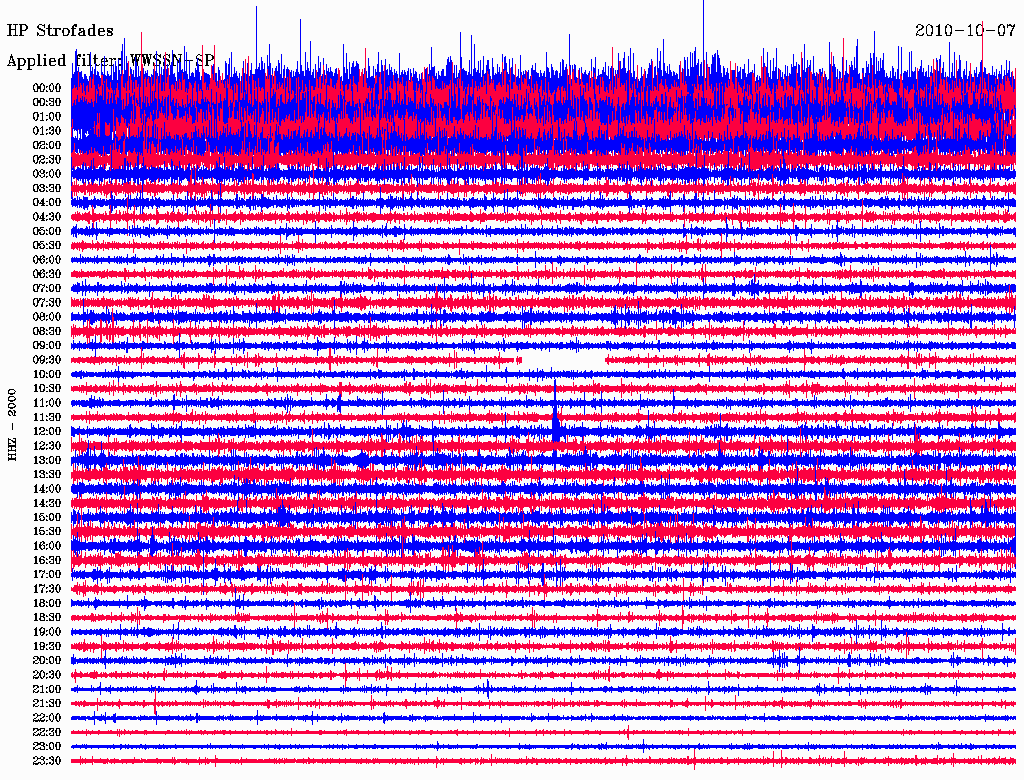Screen dimensions: 1024x780
Task: Click the 00:00 time label
Action: pyautogui.click(x=47, y=88)
